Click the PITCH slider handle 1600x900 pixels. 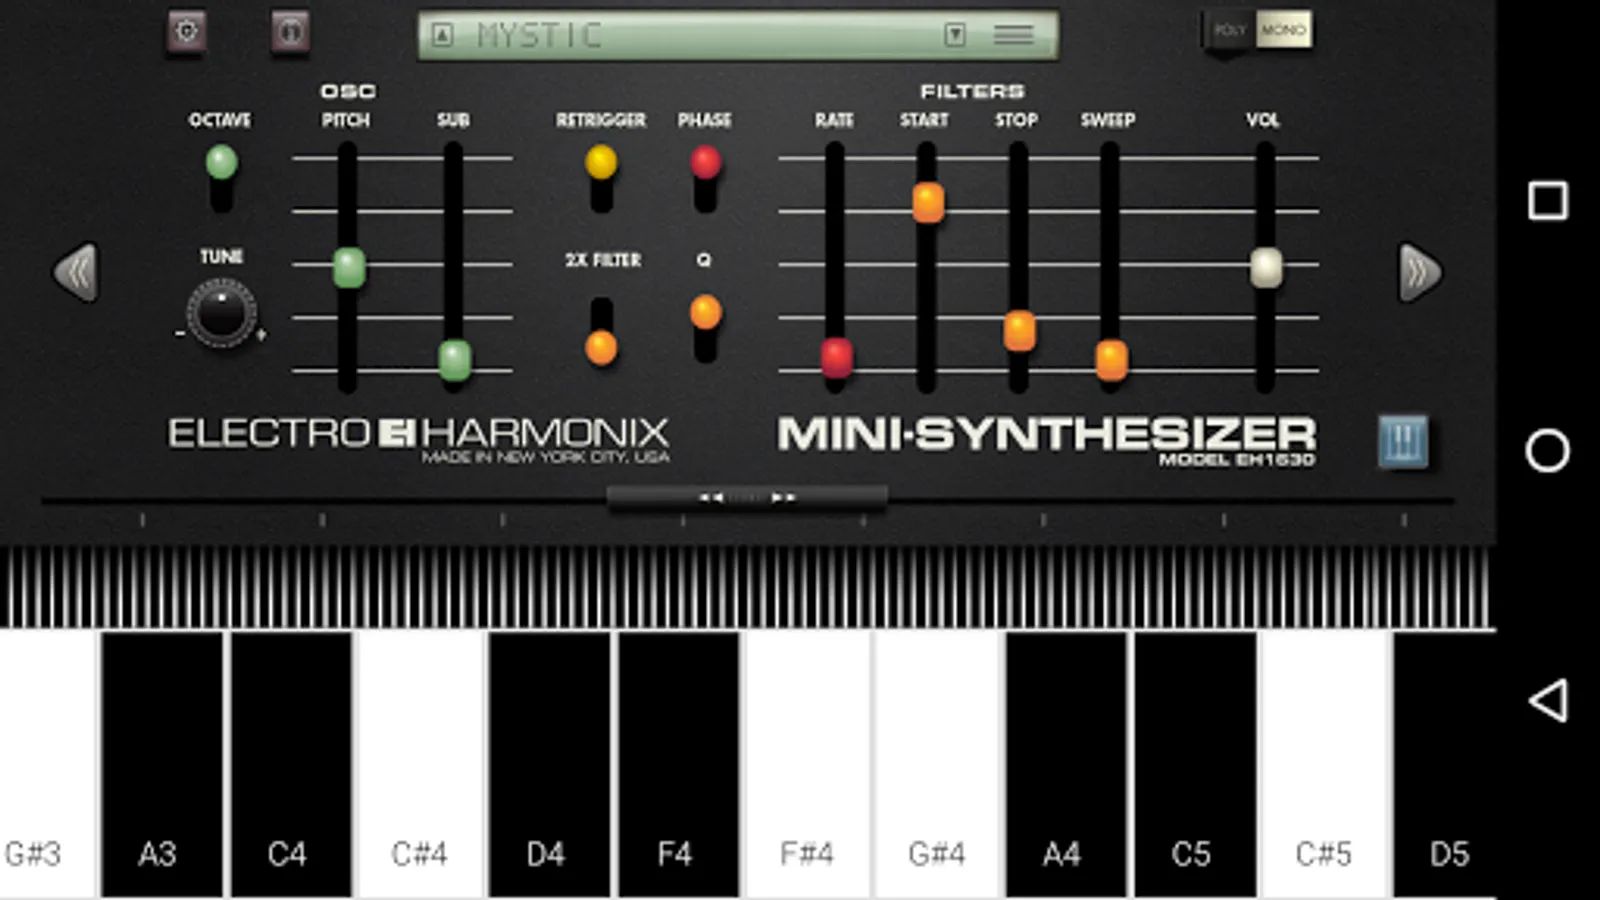click(348, 268)
